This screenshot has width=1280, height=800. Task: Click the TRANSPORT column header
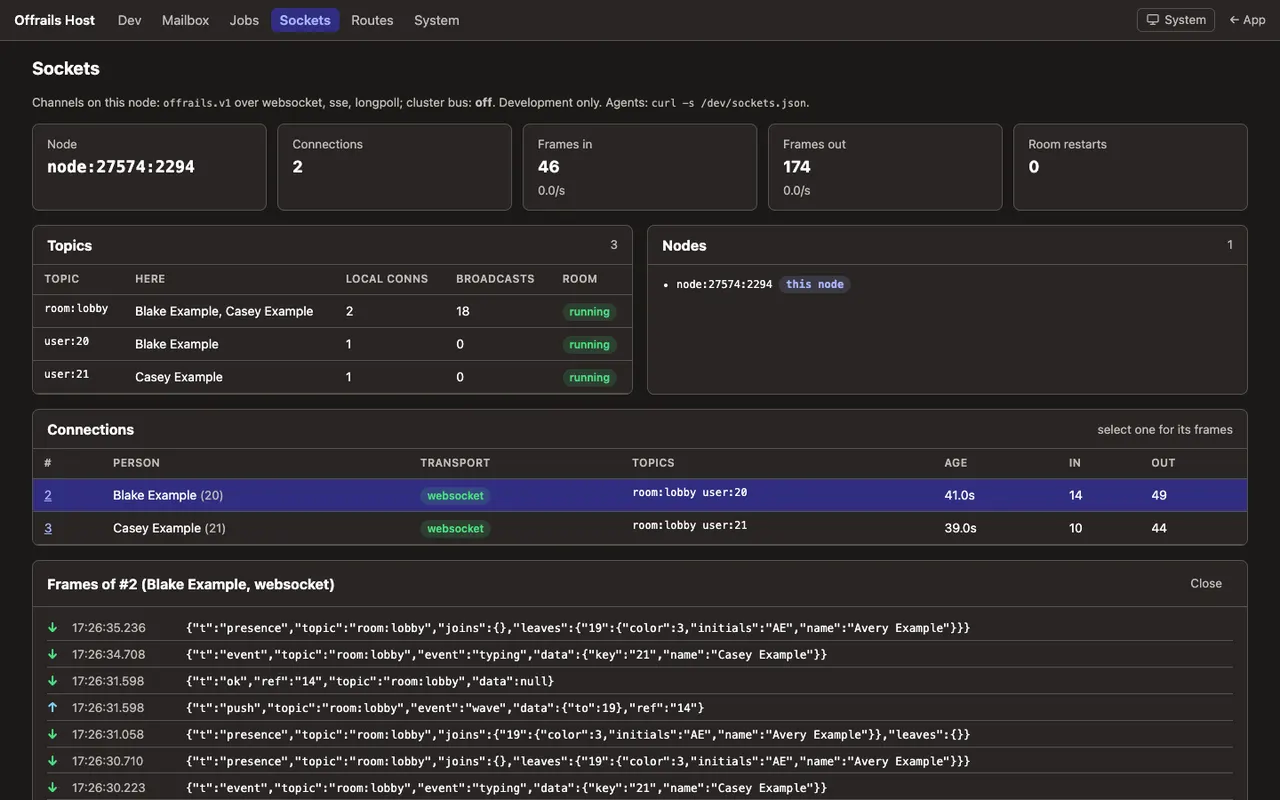455,463
